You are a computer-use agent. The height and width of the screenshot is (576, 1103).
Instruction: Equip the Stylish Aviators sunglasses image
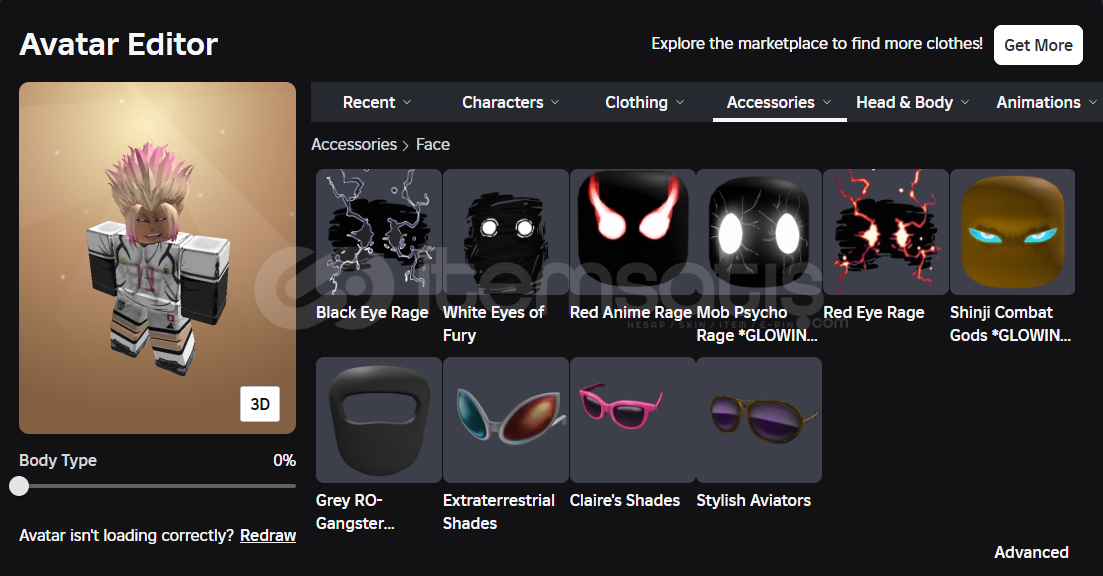[759, 420]
